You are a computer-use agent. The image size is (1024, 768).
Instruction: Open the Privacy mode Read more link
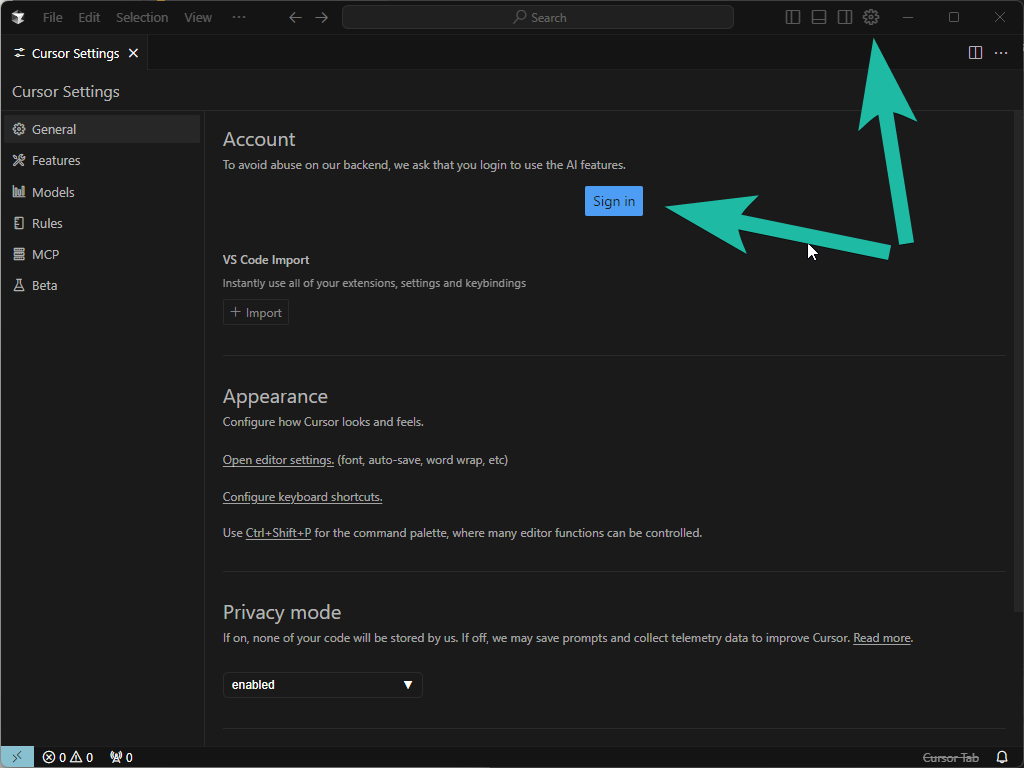tap(882, 638)
